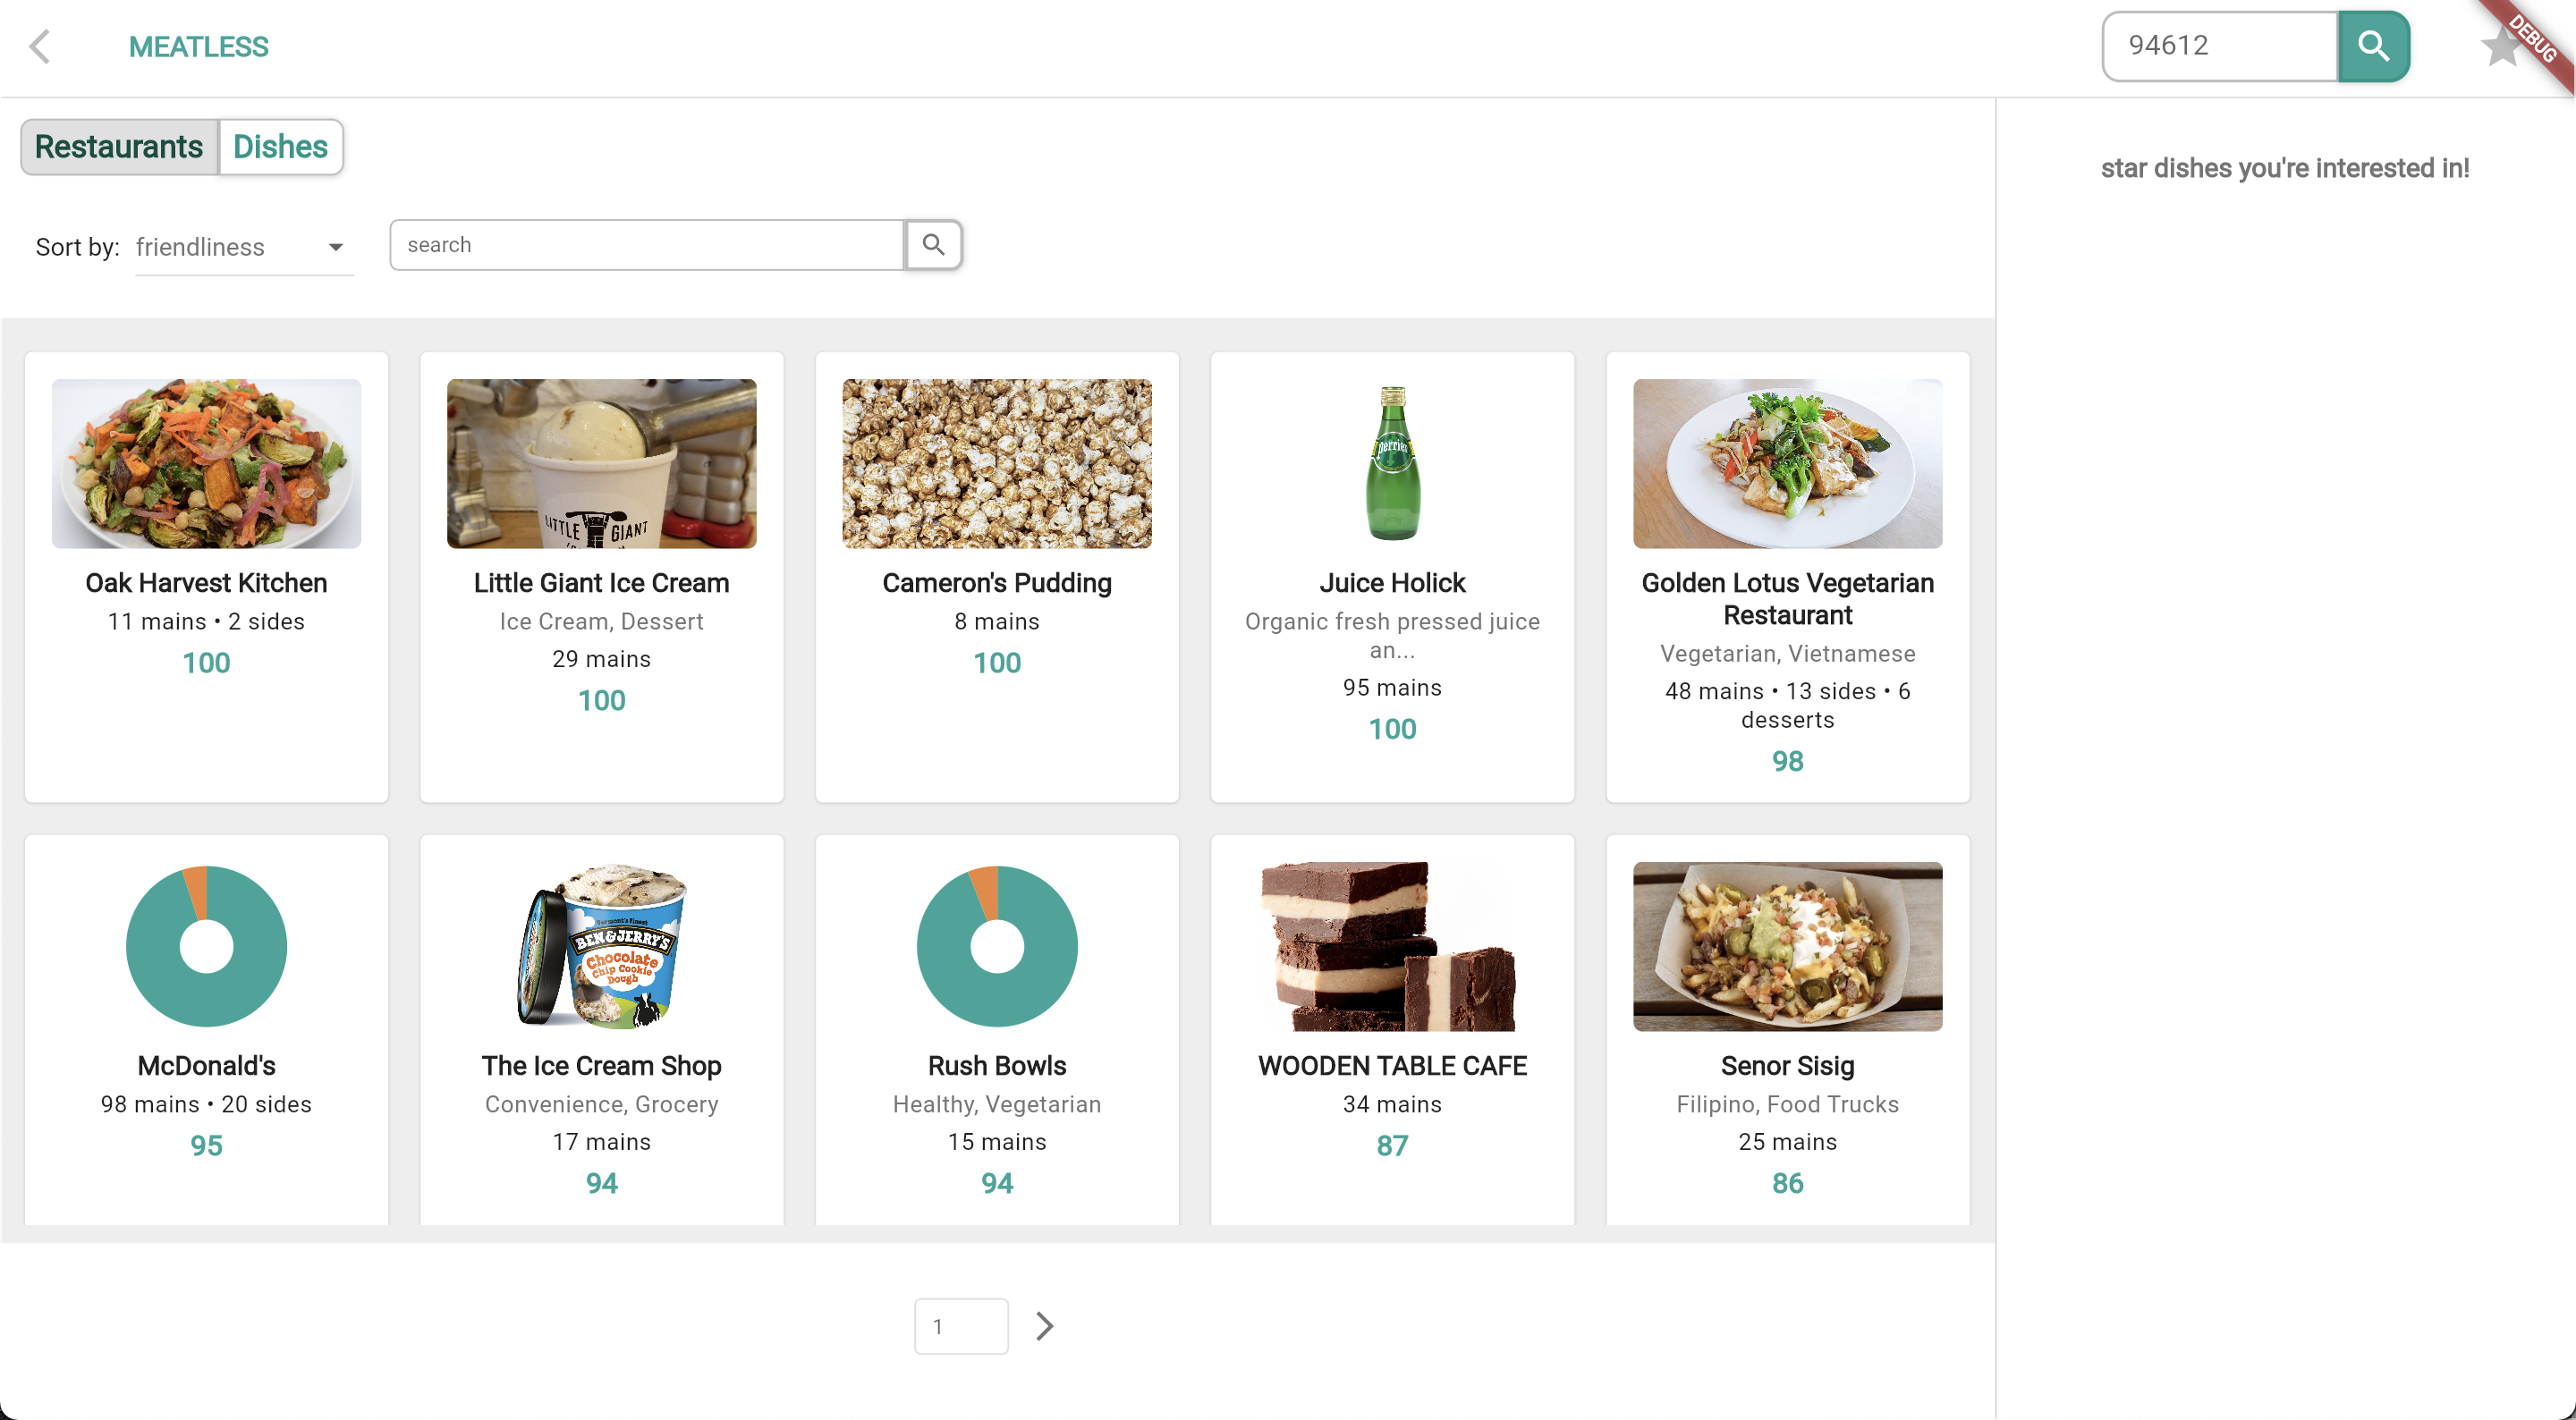Click Rush Bowls donut chart icon
This screenshot has height=1420, width=2576.
pos(997,946)
